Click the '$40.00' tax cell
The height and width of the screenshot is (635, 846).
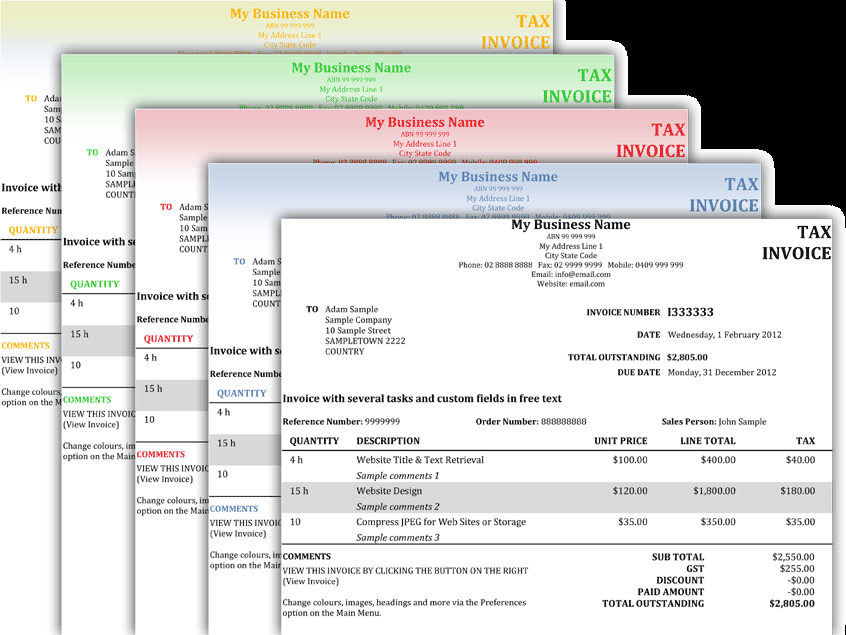[x=800, y=460]
